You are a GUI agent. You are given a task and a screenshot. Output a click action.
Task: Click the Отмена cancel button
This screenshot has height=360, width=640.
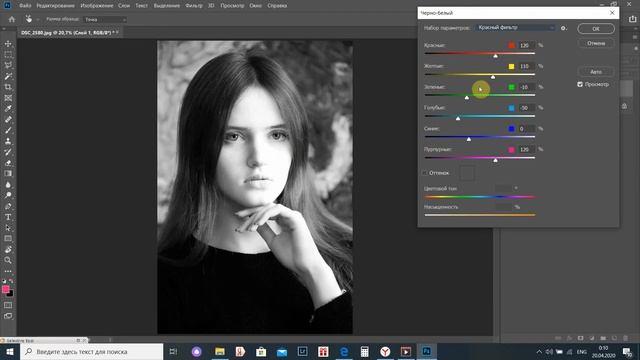click(x=596, y=43)
